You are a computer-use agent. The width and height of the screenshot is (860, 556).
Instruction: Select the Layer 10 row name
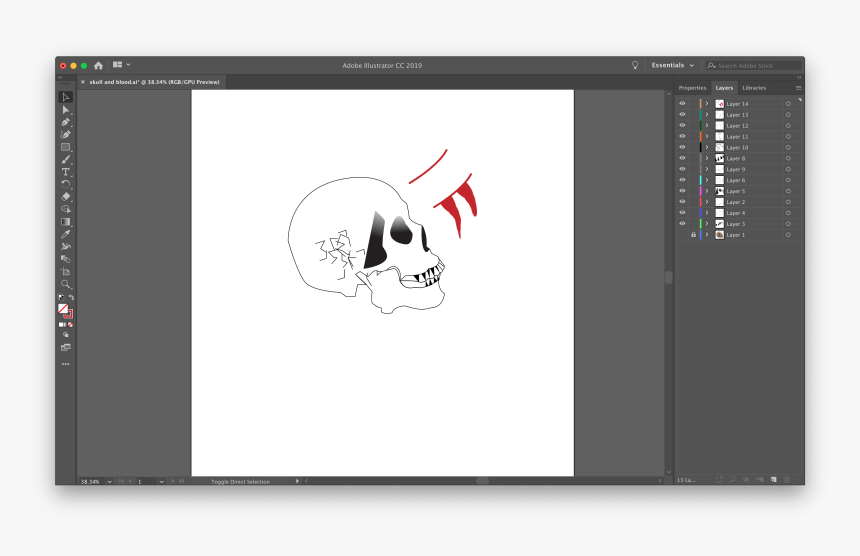(x=737, y=147)
